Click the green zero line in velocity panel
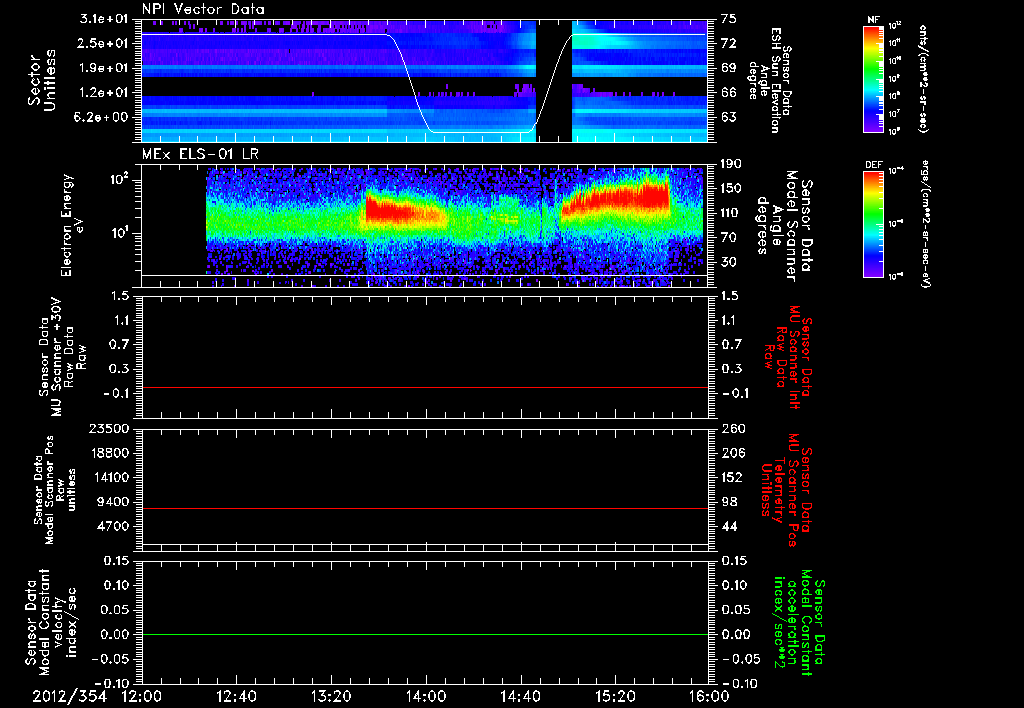Viewport: 1024px width, 708px height. click(x=425, y=634)
